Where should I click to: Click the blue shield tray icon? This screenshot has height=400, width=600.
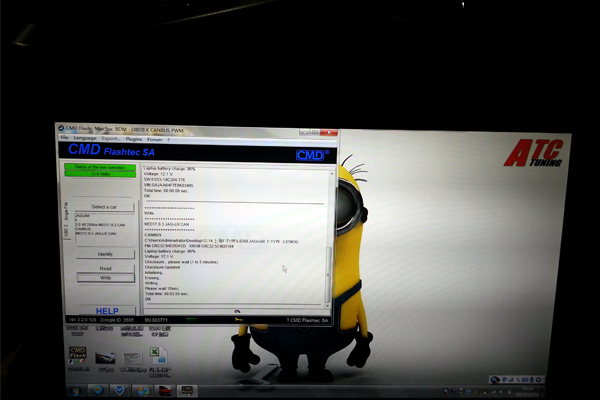468,392
